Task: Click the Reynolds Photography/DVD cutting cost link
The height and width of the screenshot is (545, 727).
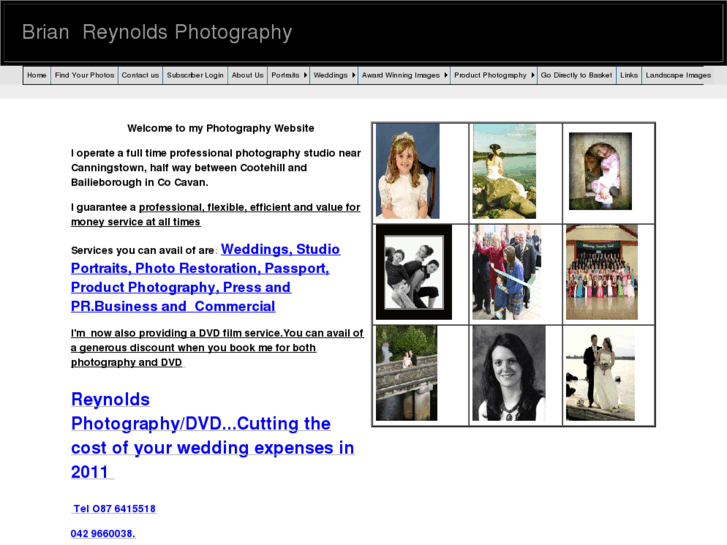Action: (x=213, y=436)
